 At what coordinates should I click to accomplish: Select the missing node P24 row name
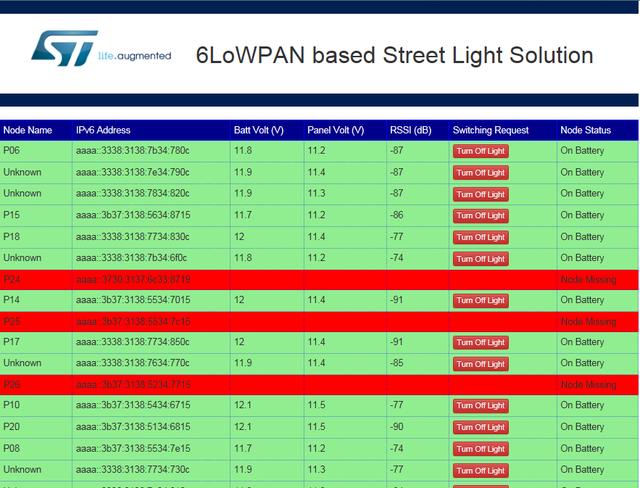click(12, 279)
